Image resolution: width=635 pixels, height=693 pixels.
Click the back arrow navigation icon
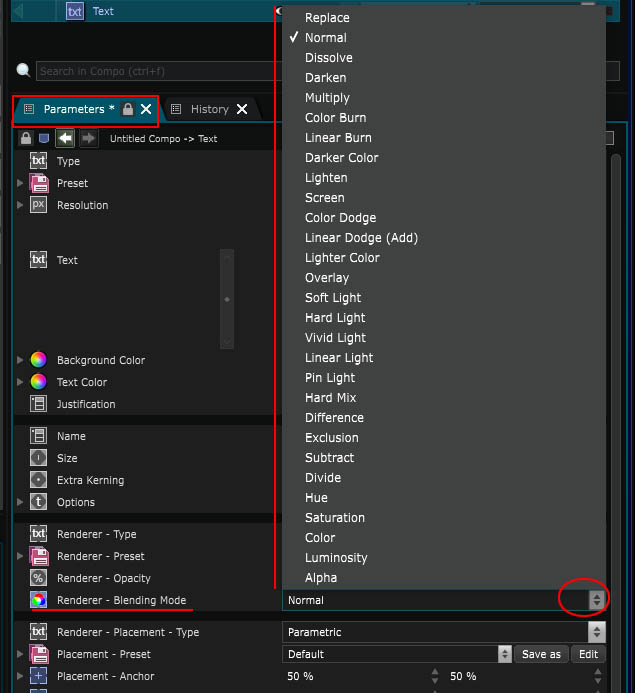pos(65,138)
